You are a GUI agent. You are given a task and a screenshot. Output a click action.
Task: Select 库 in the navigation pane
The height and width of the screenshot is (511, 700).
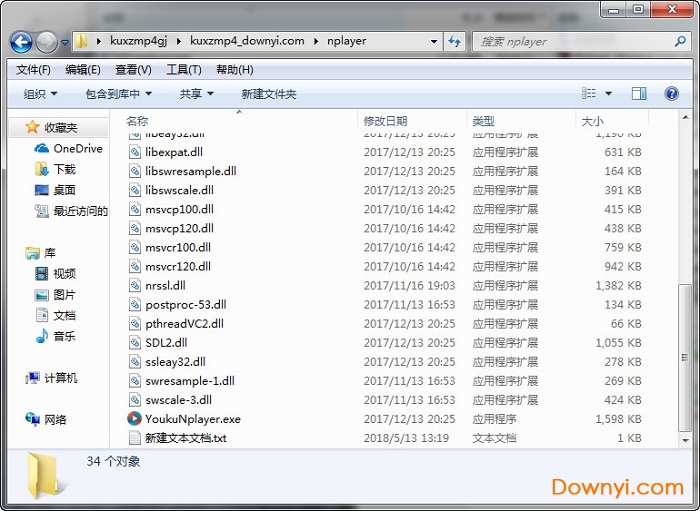(50, 253)
